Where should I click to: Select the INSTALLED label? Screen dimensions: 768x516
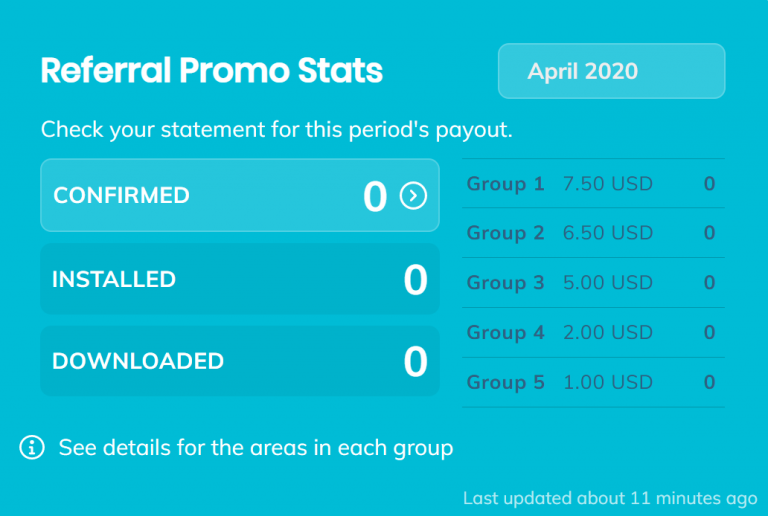coord(114,279)
